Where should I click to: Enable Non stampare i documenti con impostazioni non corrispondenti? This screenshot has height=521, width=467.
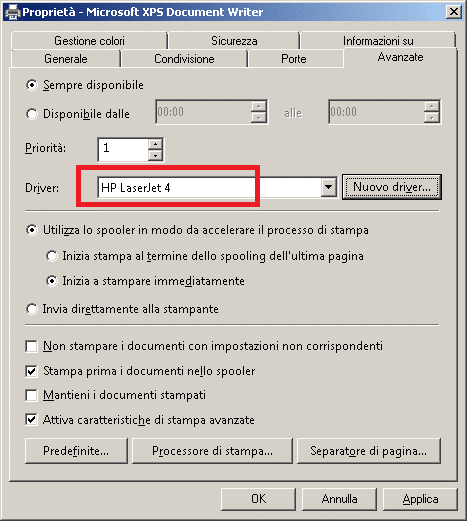pyautogui.click(x=31, y=346)
